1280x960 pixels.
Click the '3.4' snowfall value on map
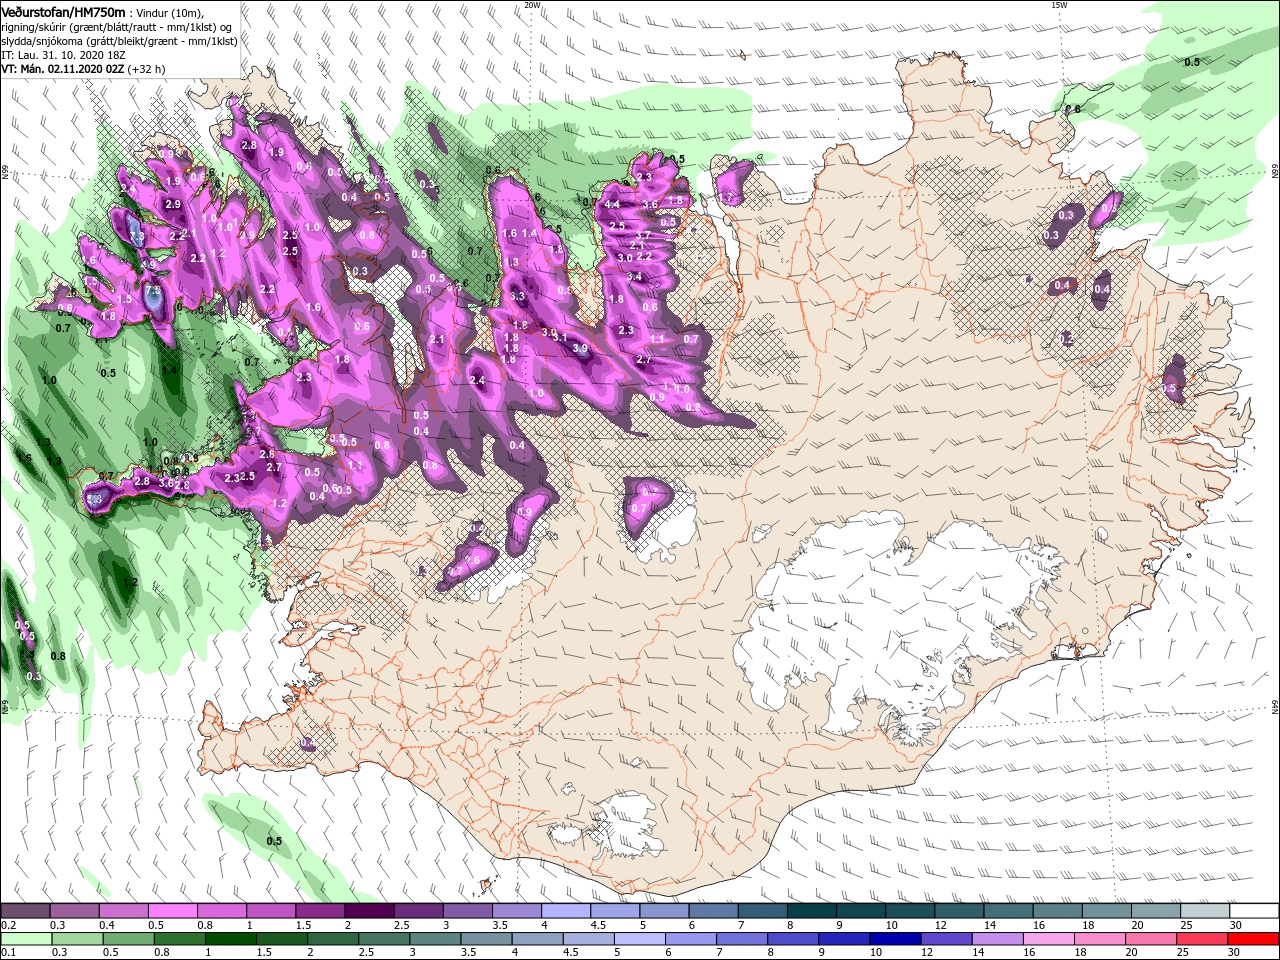click(x=634, y=277)
